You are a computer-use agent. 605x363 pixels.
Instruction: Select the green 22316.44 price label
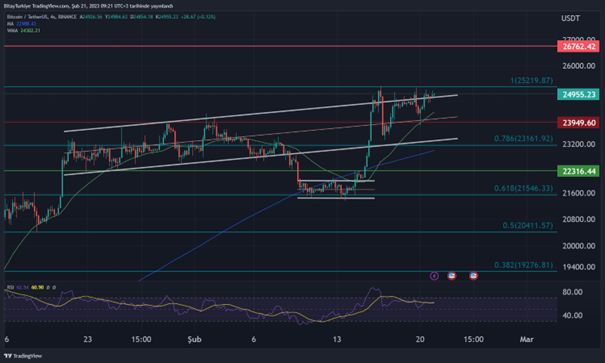[578, 171]
